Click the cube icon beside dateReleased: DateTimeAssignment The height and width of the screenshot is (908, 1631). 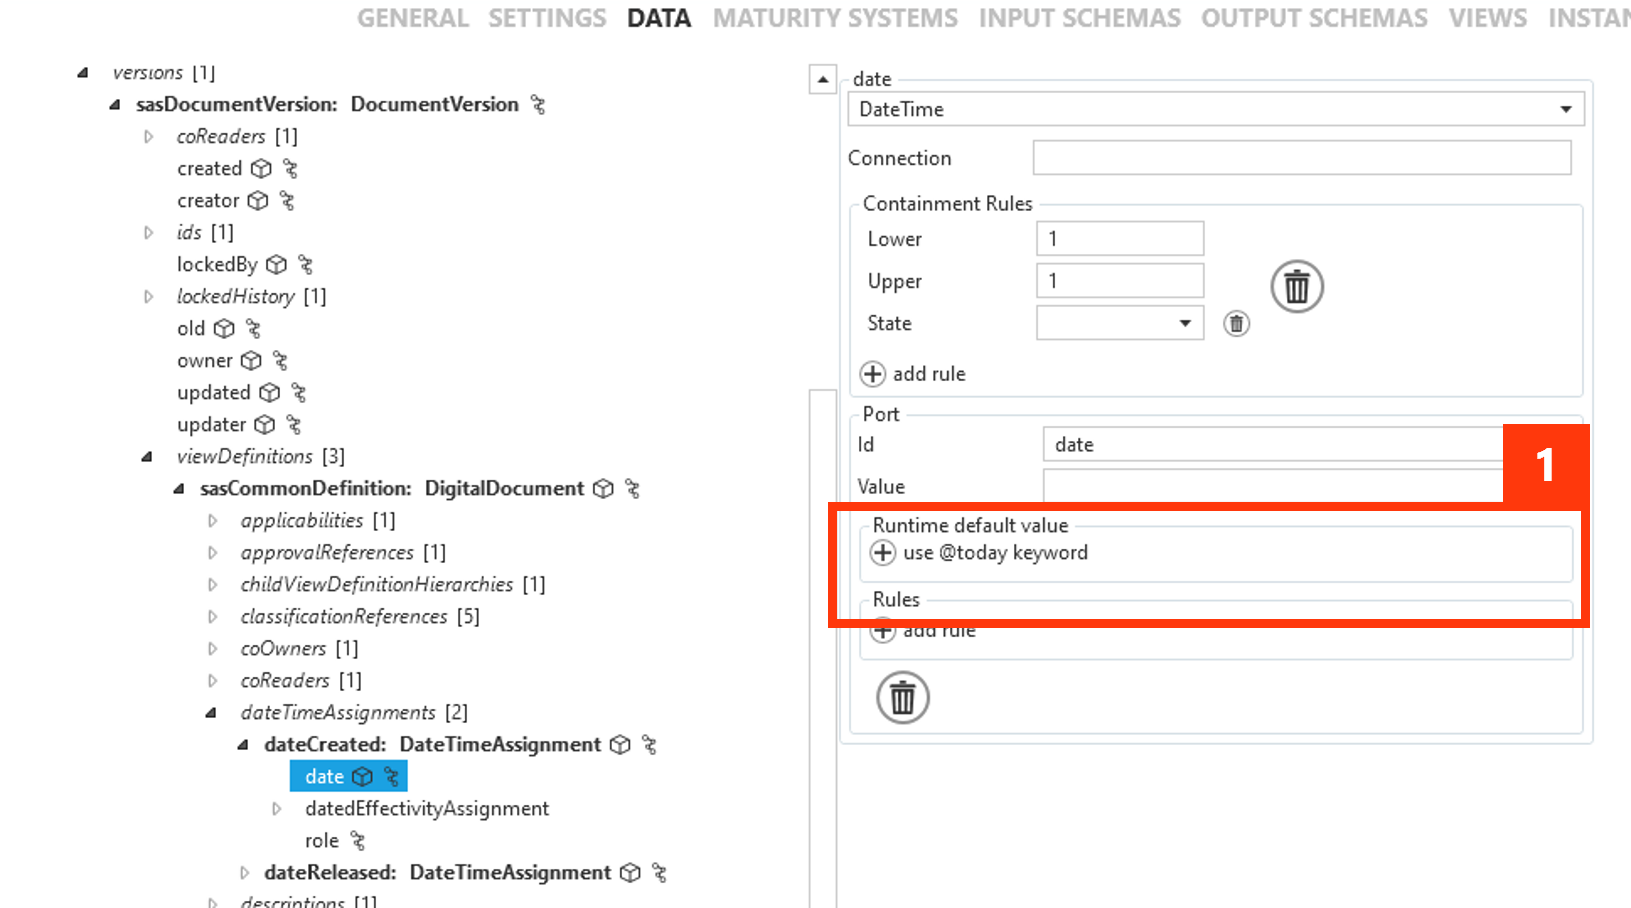[x=629, y=872]
